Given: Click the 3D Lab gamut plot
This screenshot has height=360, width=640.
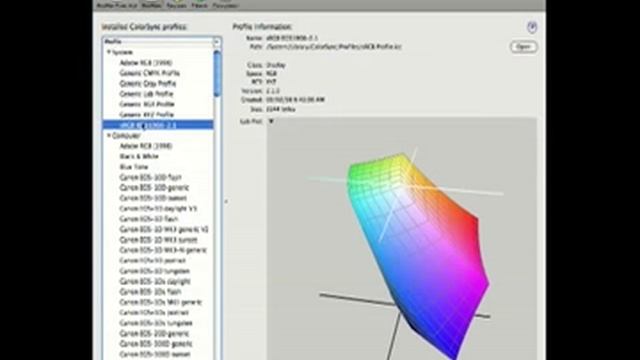Looking at the screenshot, I should [x=402, y=239].
